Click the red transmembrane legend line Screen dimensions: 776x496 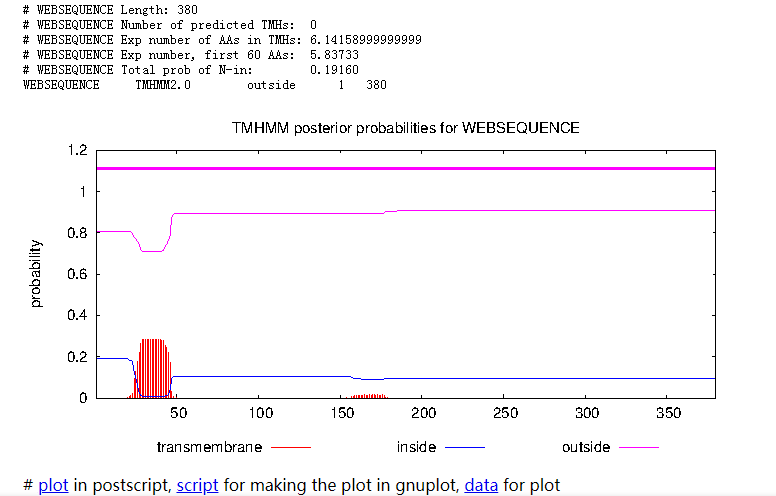(x=291, y=447)
